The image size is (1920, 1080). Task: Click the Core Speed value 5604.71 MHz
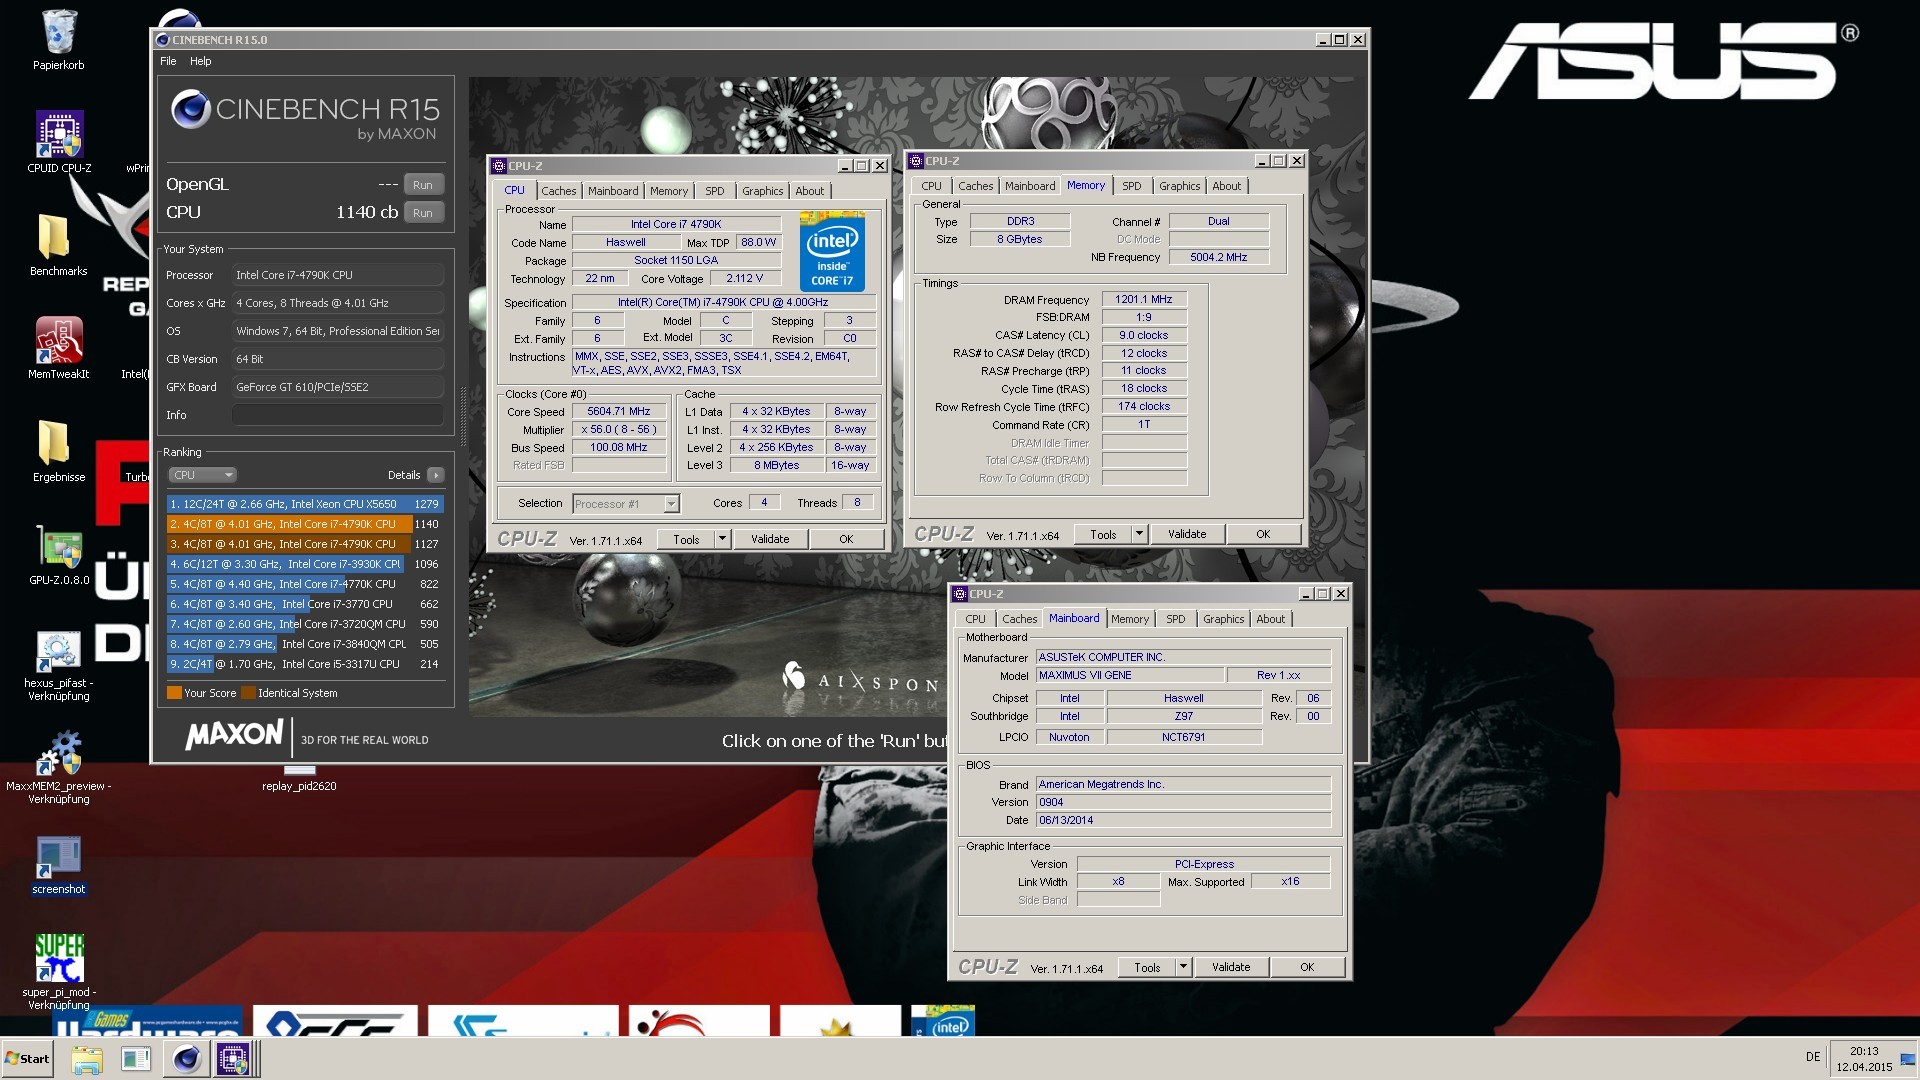coord(619,411)
